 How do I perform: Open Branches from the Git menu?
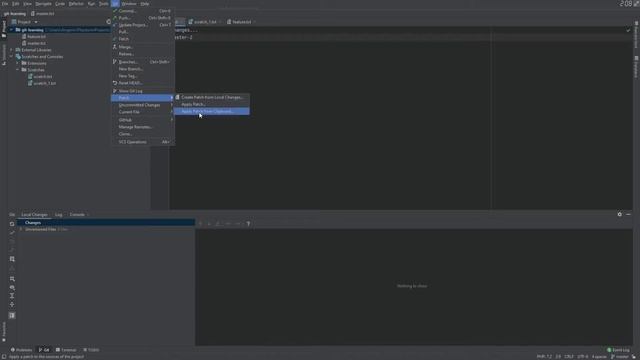click(142, 62)
